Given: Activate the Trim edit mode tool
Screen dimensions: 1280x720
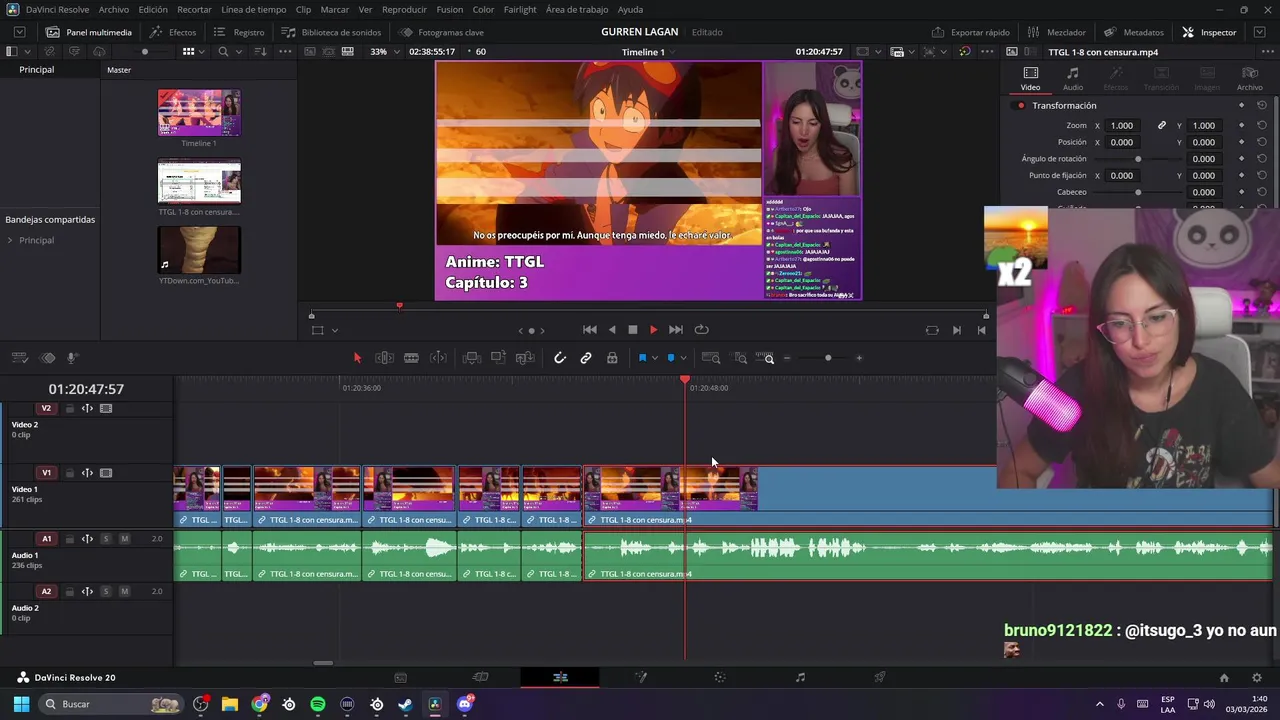Looking at the screenshot, I should pos(384,358).
